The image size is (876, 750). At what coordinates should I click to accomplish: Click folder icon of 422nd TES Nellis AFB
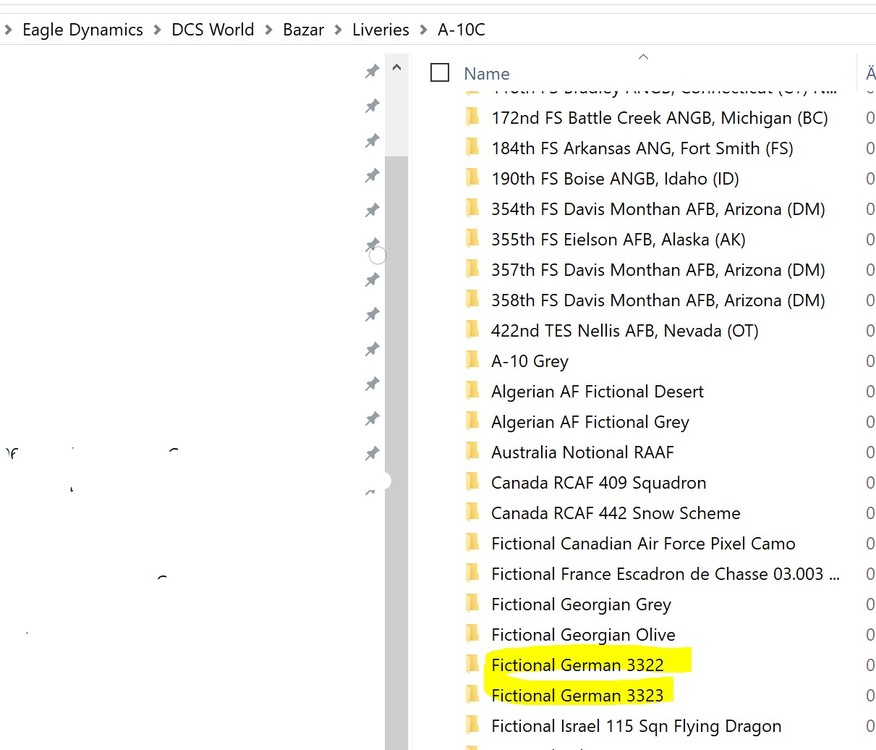tap(472, 330)
